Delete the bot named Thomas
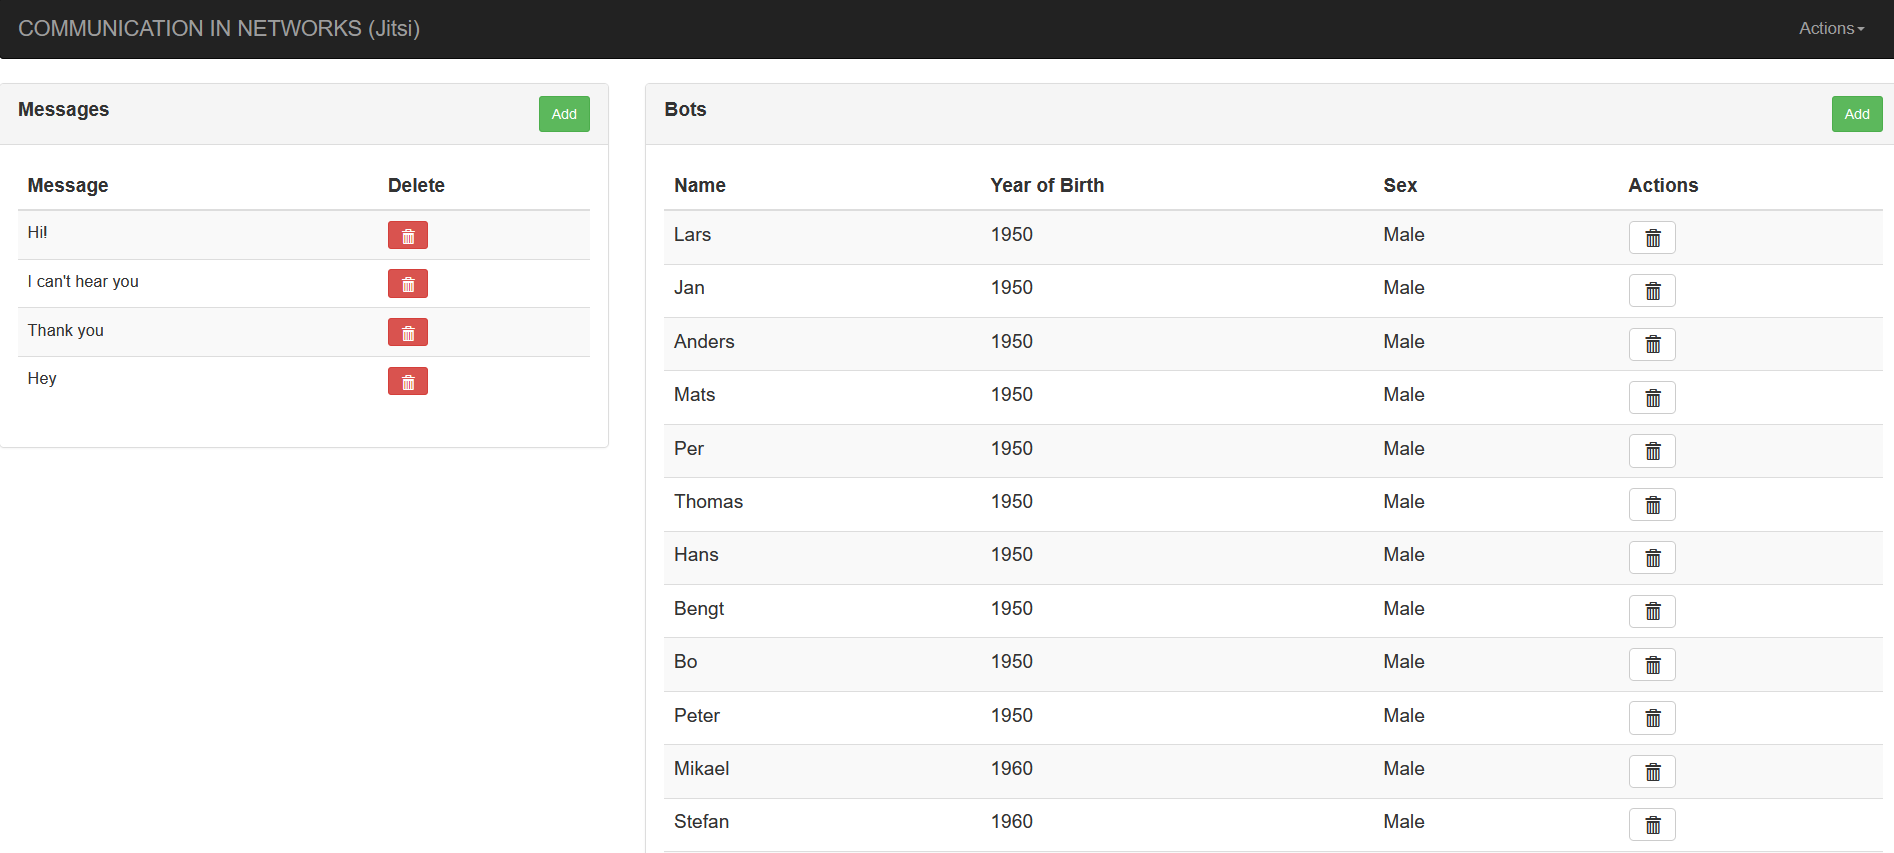The width and height of the screenshot is (1894, 853). 1651,505
